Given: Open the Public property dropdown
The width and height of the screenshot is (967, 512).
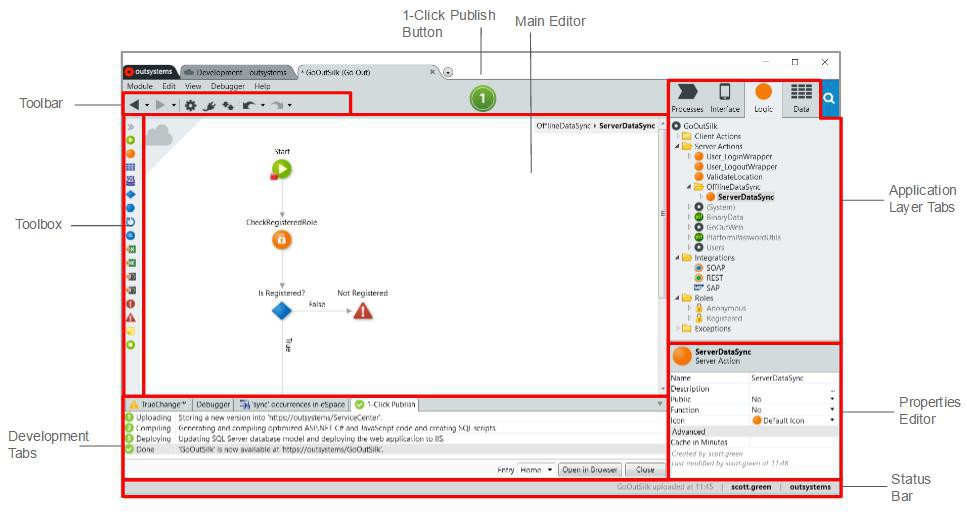Looking at the screenshot, I should click(x=833, y=399).
